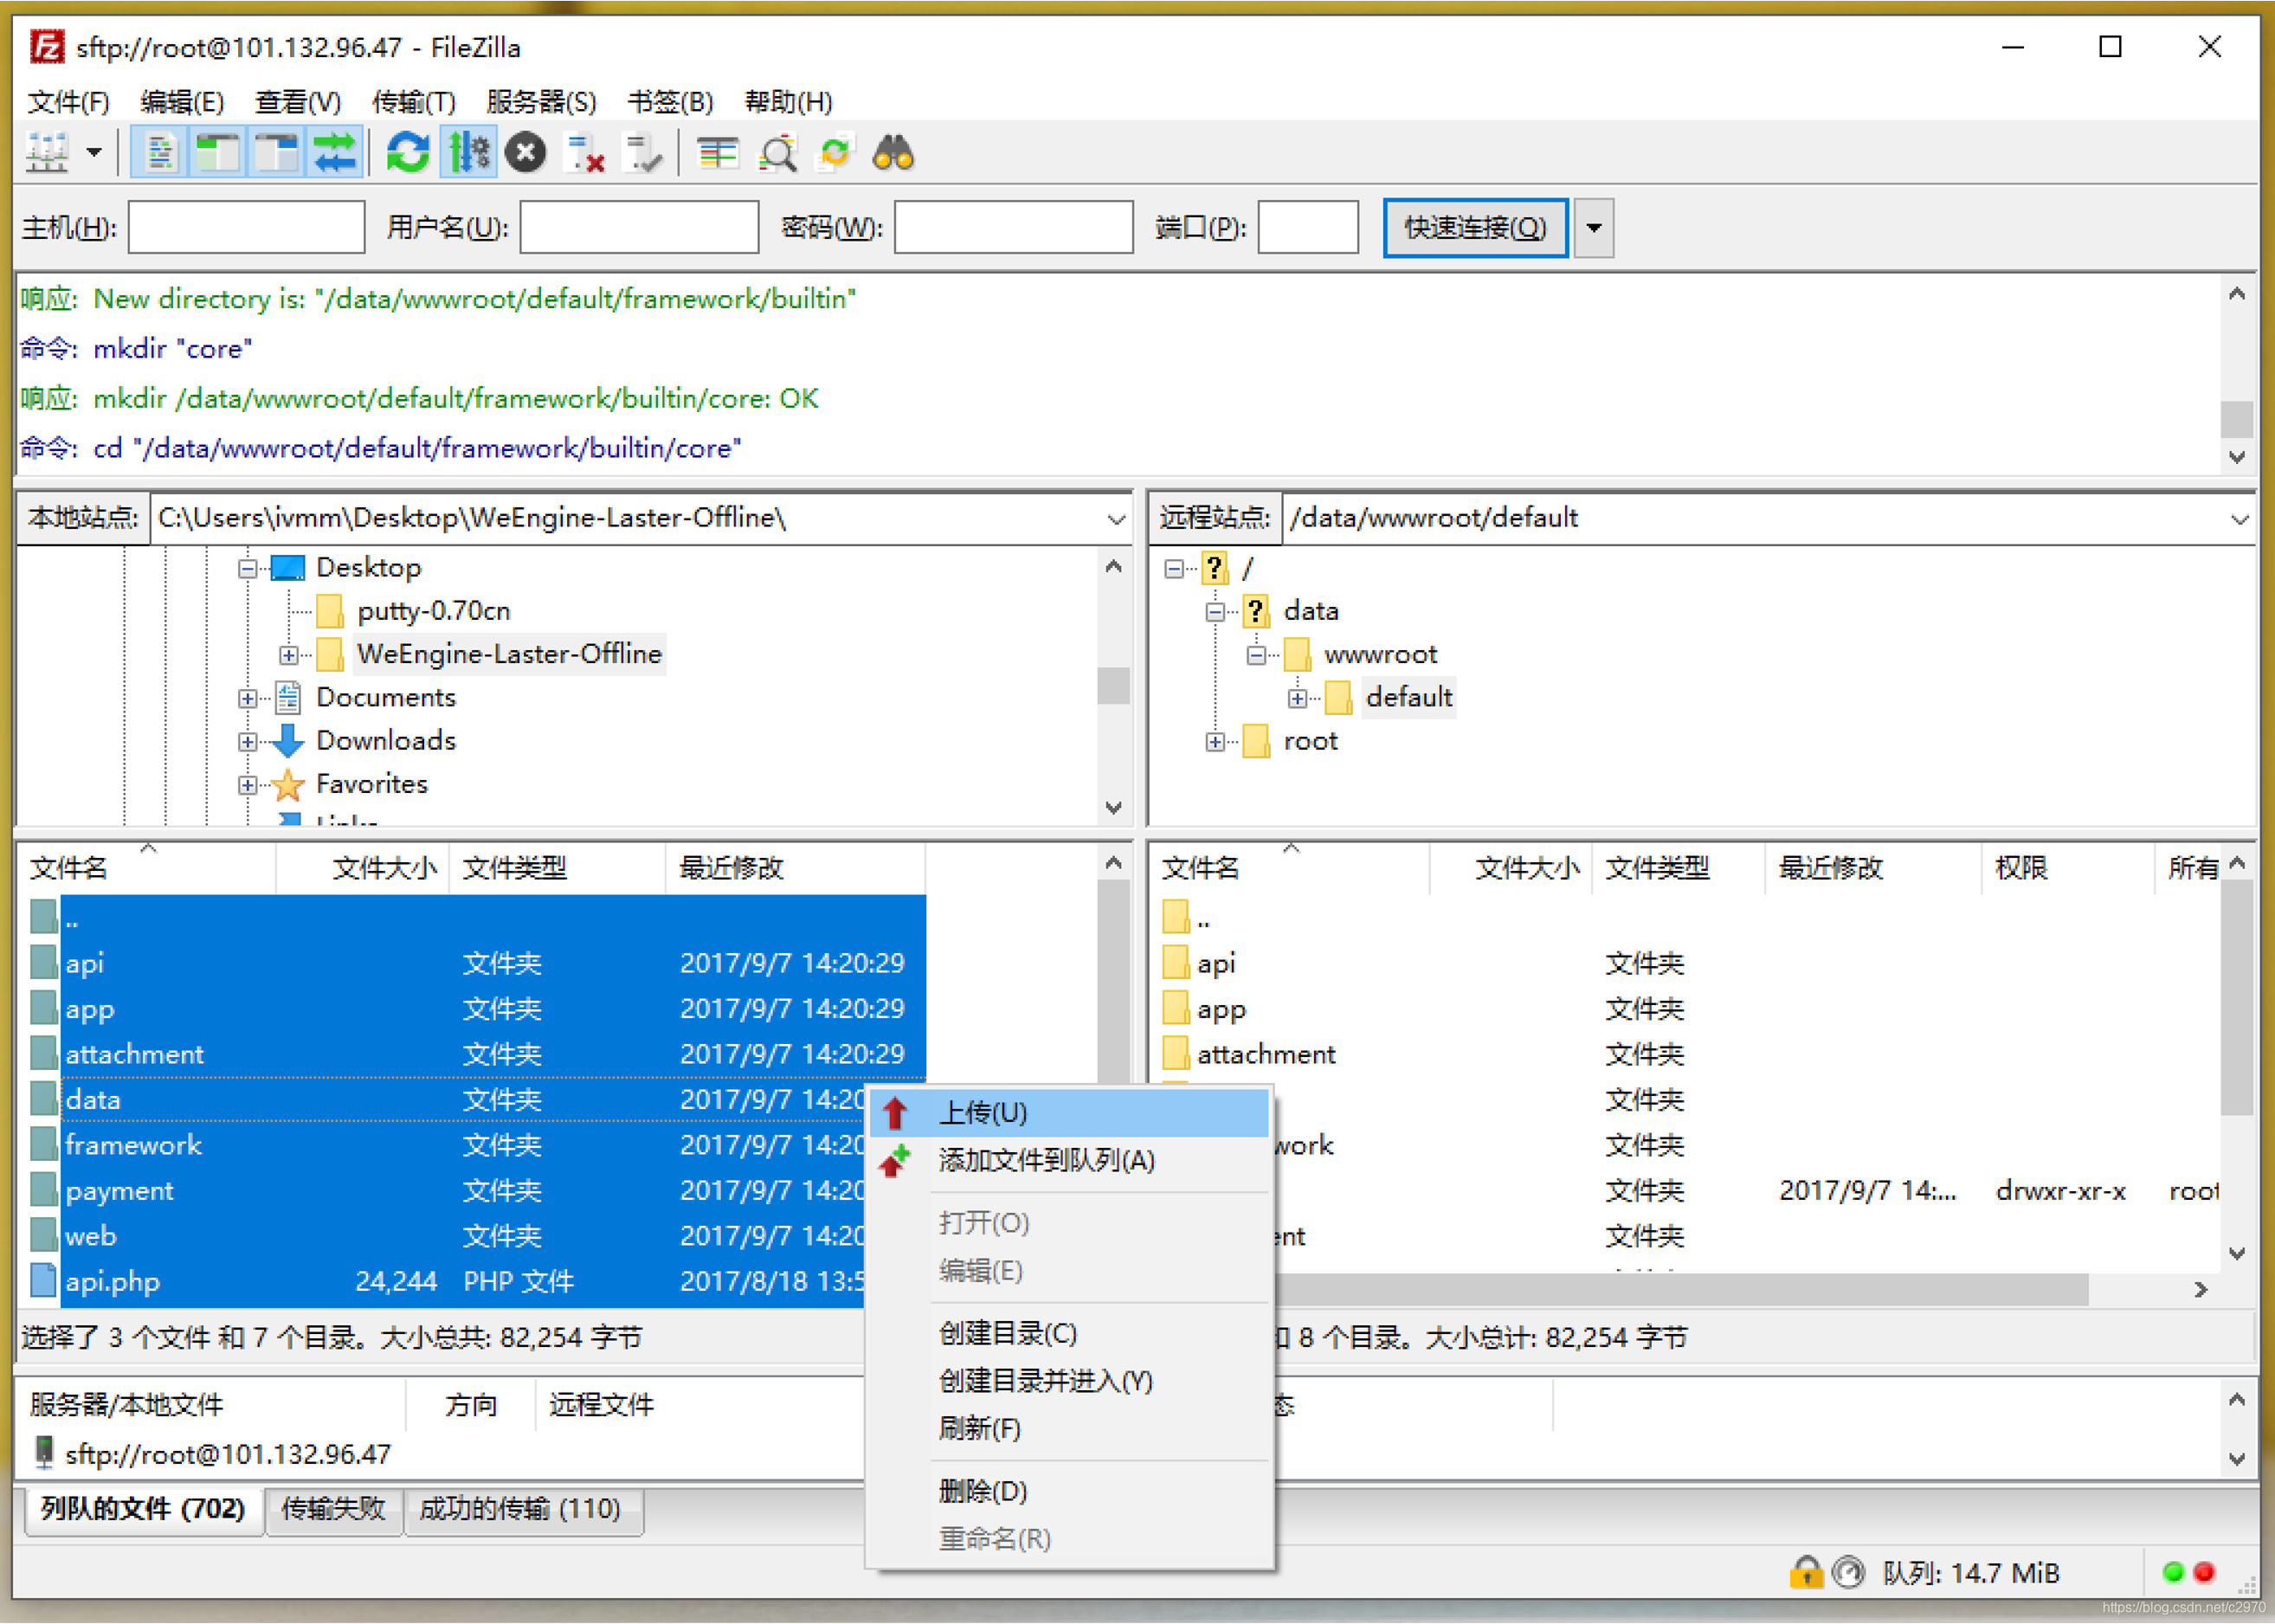This screenshot has height=1624, width=2275.
Task: Choose 刷新(F) in context menu
Action: [x=1070, y=1428]
